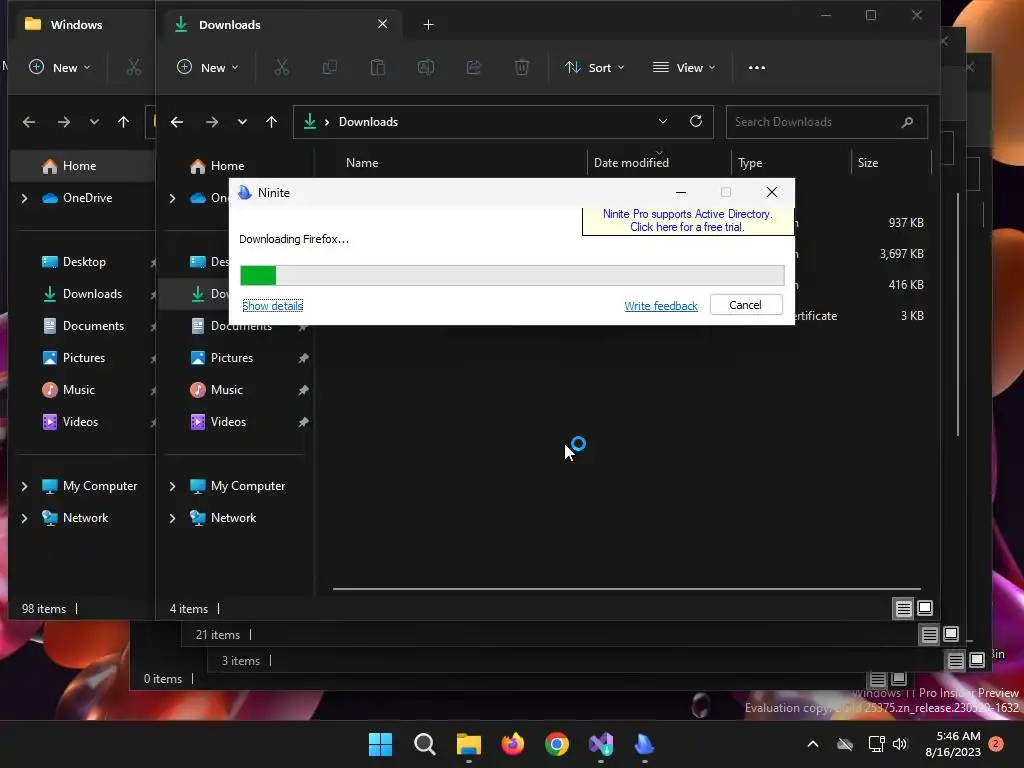Image resolution: width=1024 pixels, height=768 pixels.
Task: Click Ninite download progress bar
Action: click(512, 276)
